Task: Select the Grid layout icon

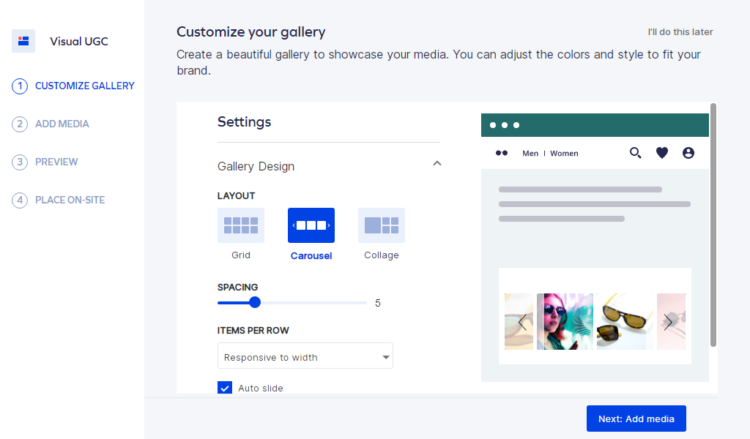Action: tap(241, 225)
